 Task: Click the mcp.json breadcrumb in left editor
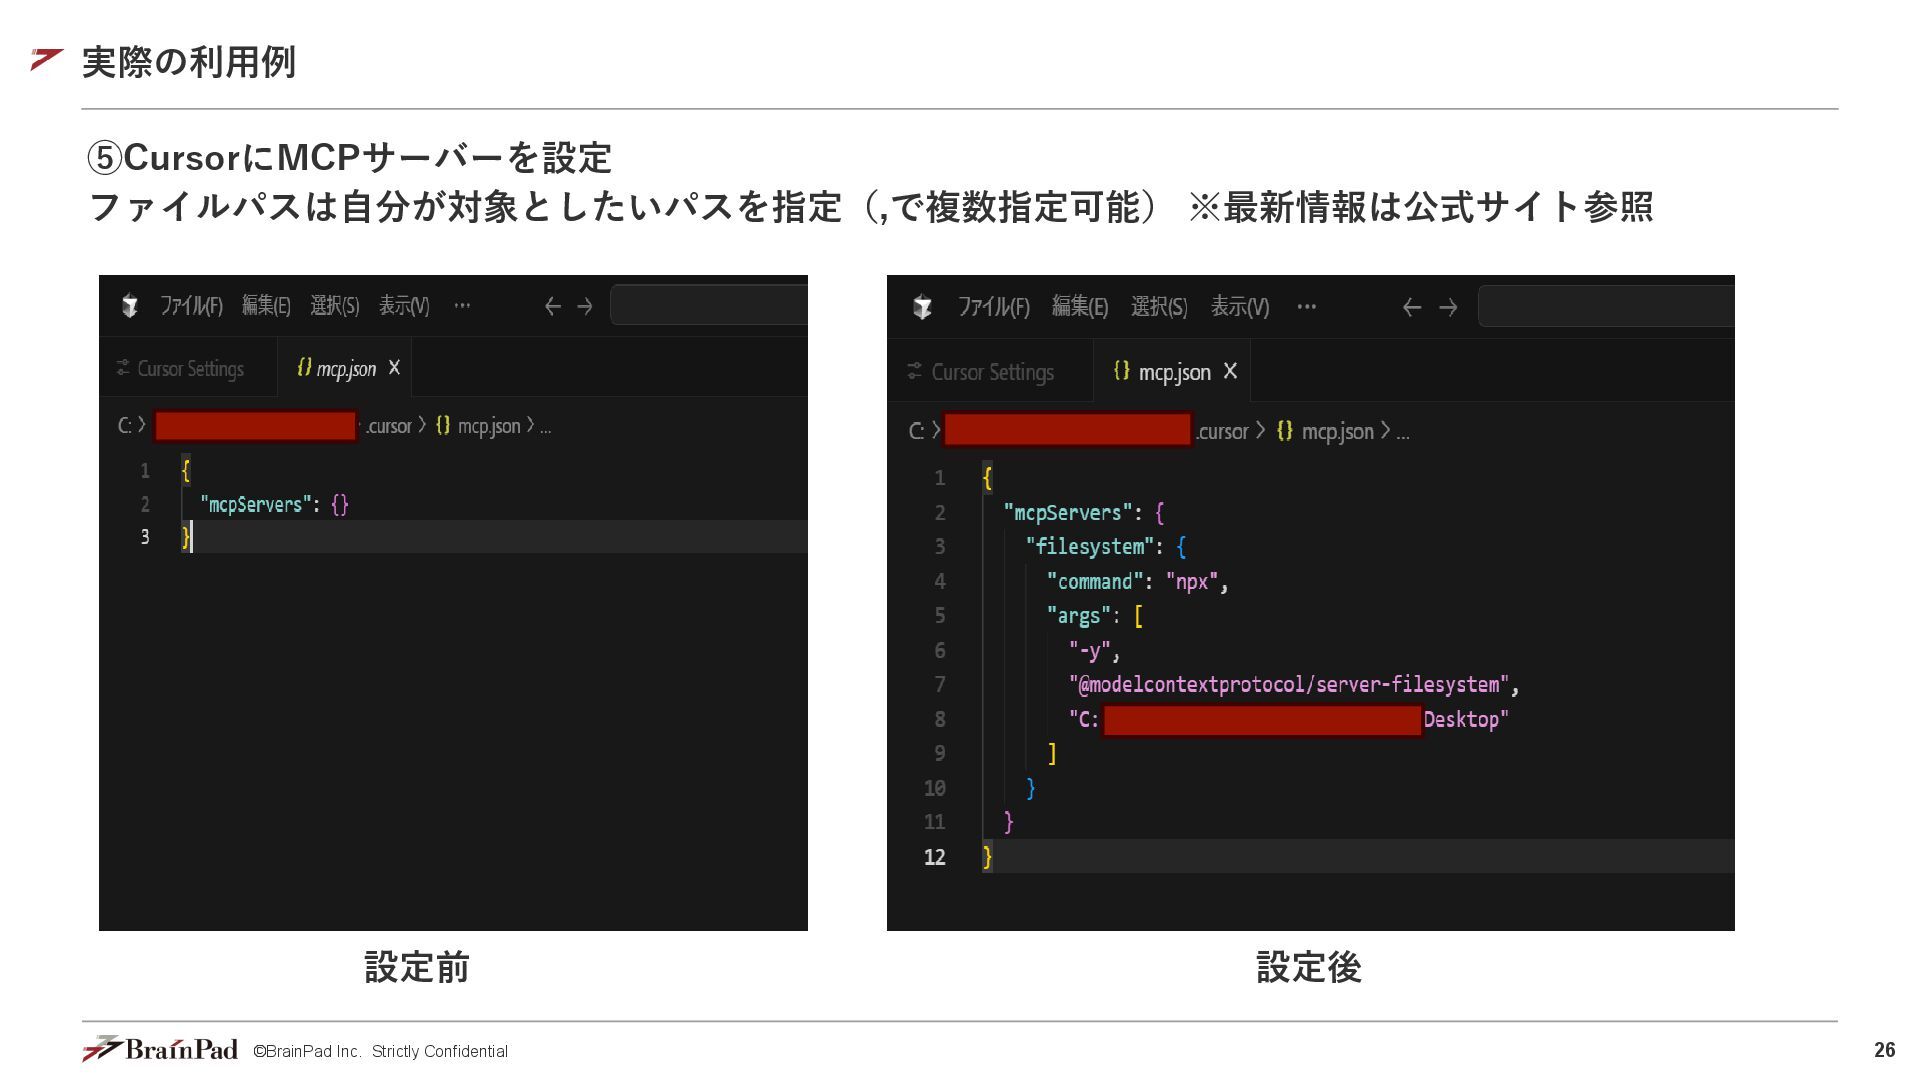488,426
